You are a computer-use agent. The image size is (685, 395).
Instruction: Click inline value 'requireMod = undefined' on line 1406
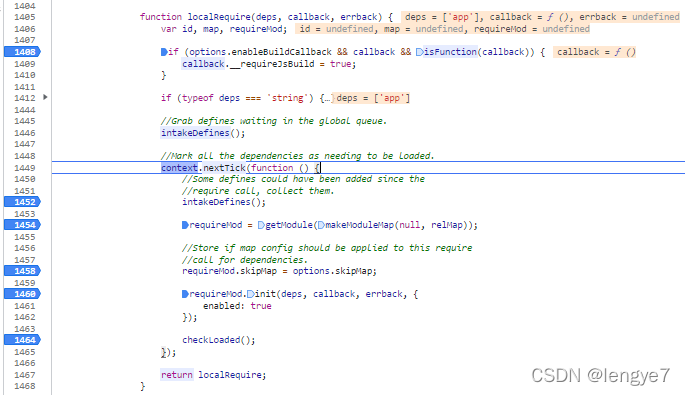pyautogui.click(x=532, y=29)
